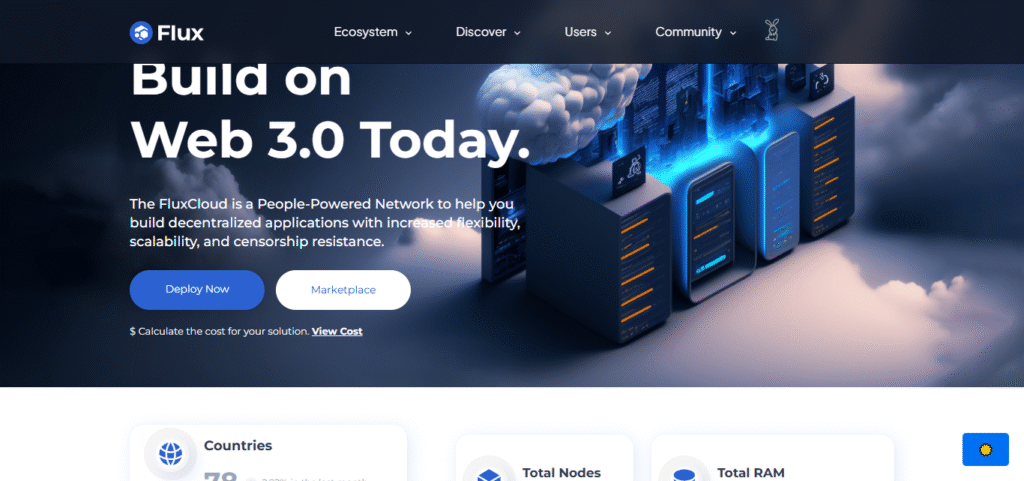Click the globe icon beside Countries
The width and height of the screenshot is (1024, 481).
[x=170, y=453]
